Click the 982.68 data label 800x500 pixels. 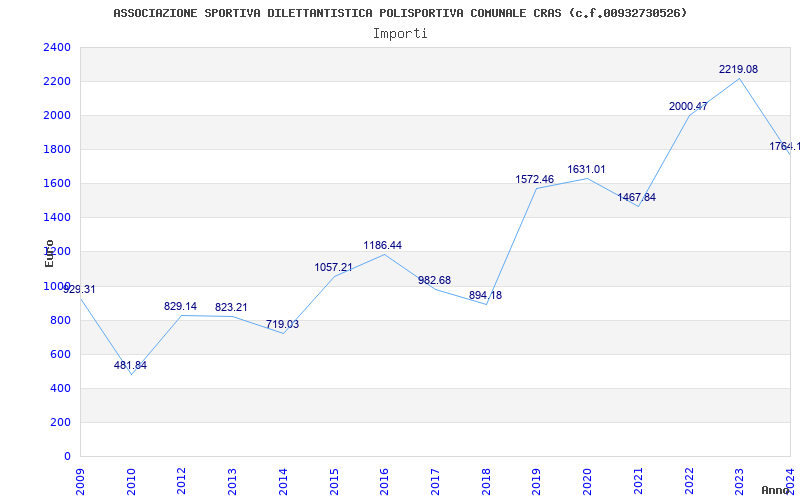coord(434,280)
